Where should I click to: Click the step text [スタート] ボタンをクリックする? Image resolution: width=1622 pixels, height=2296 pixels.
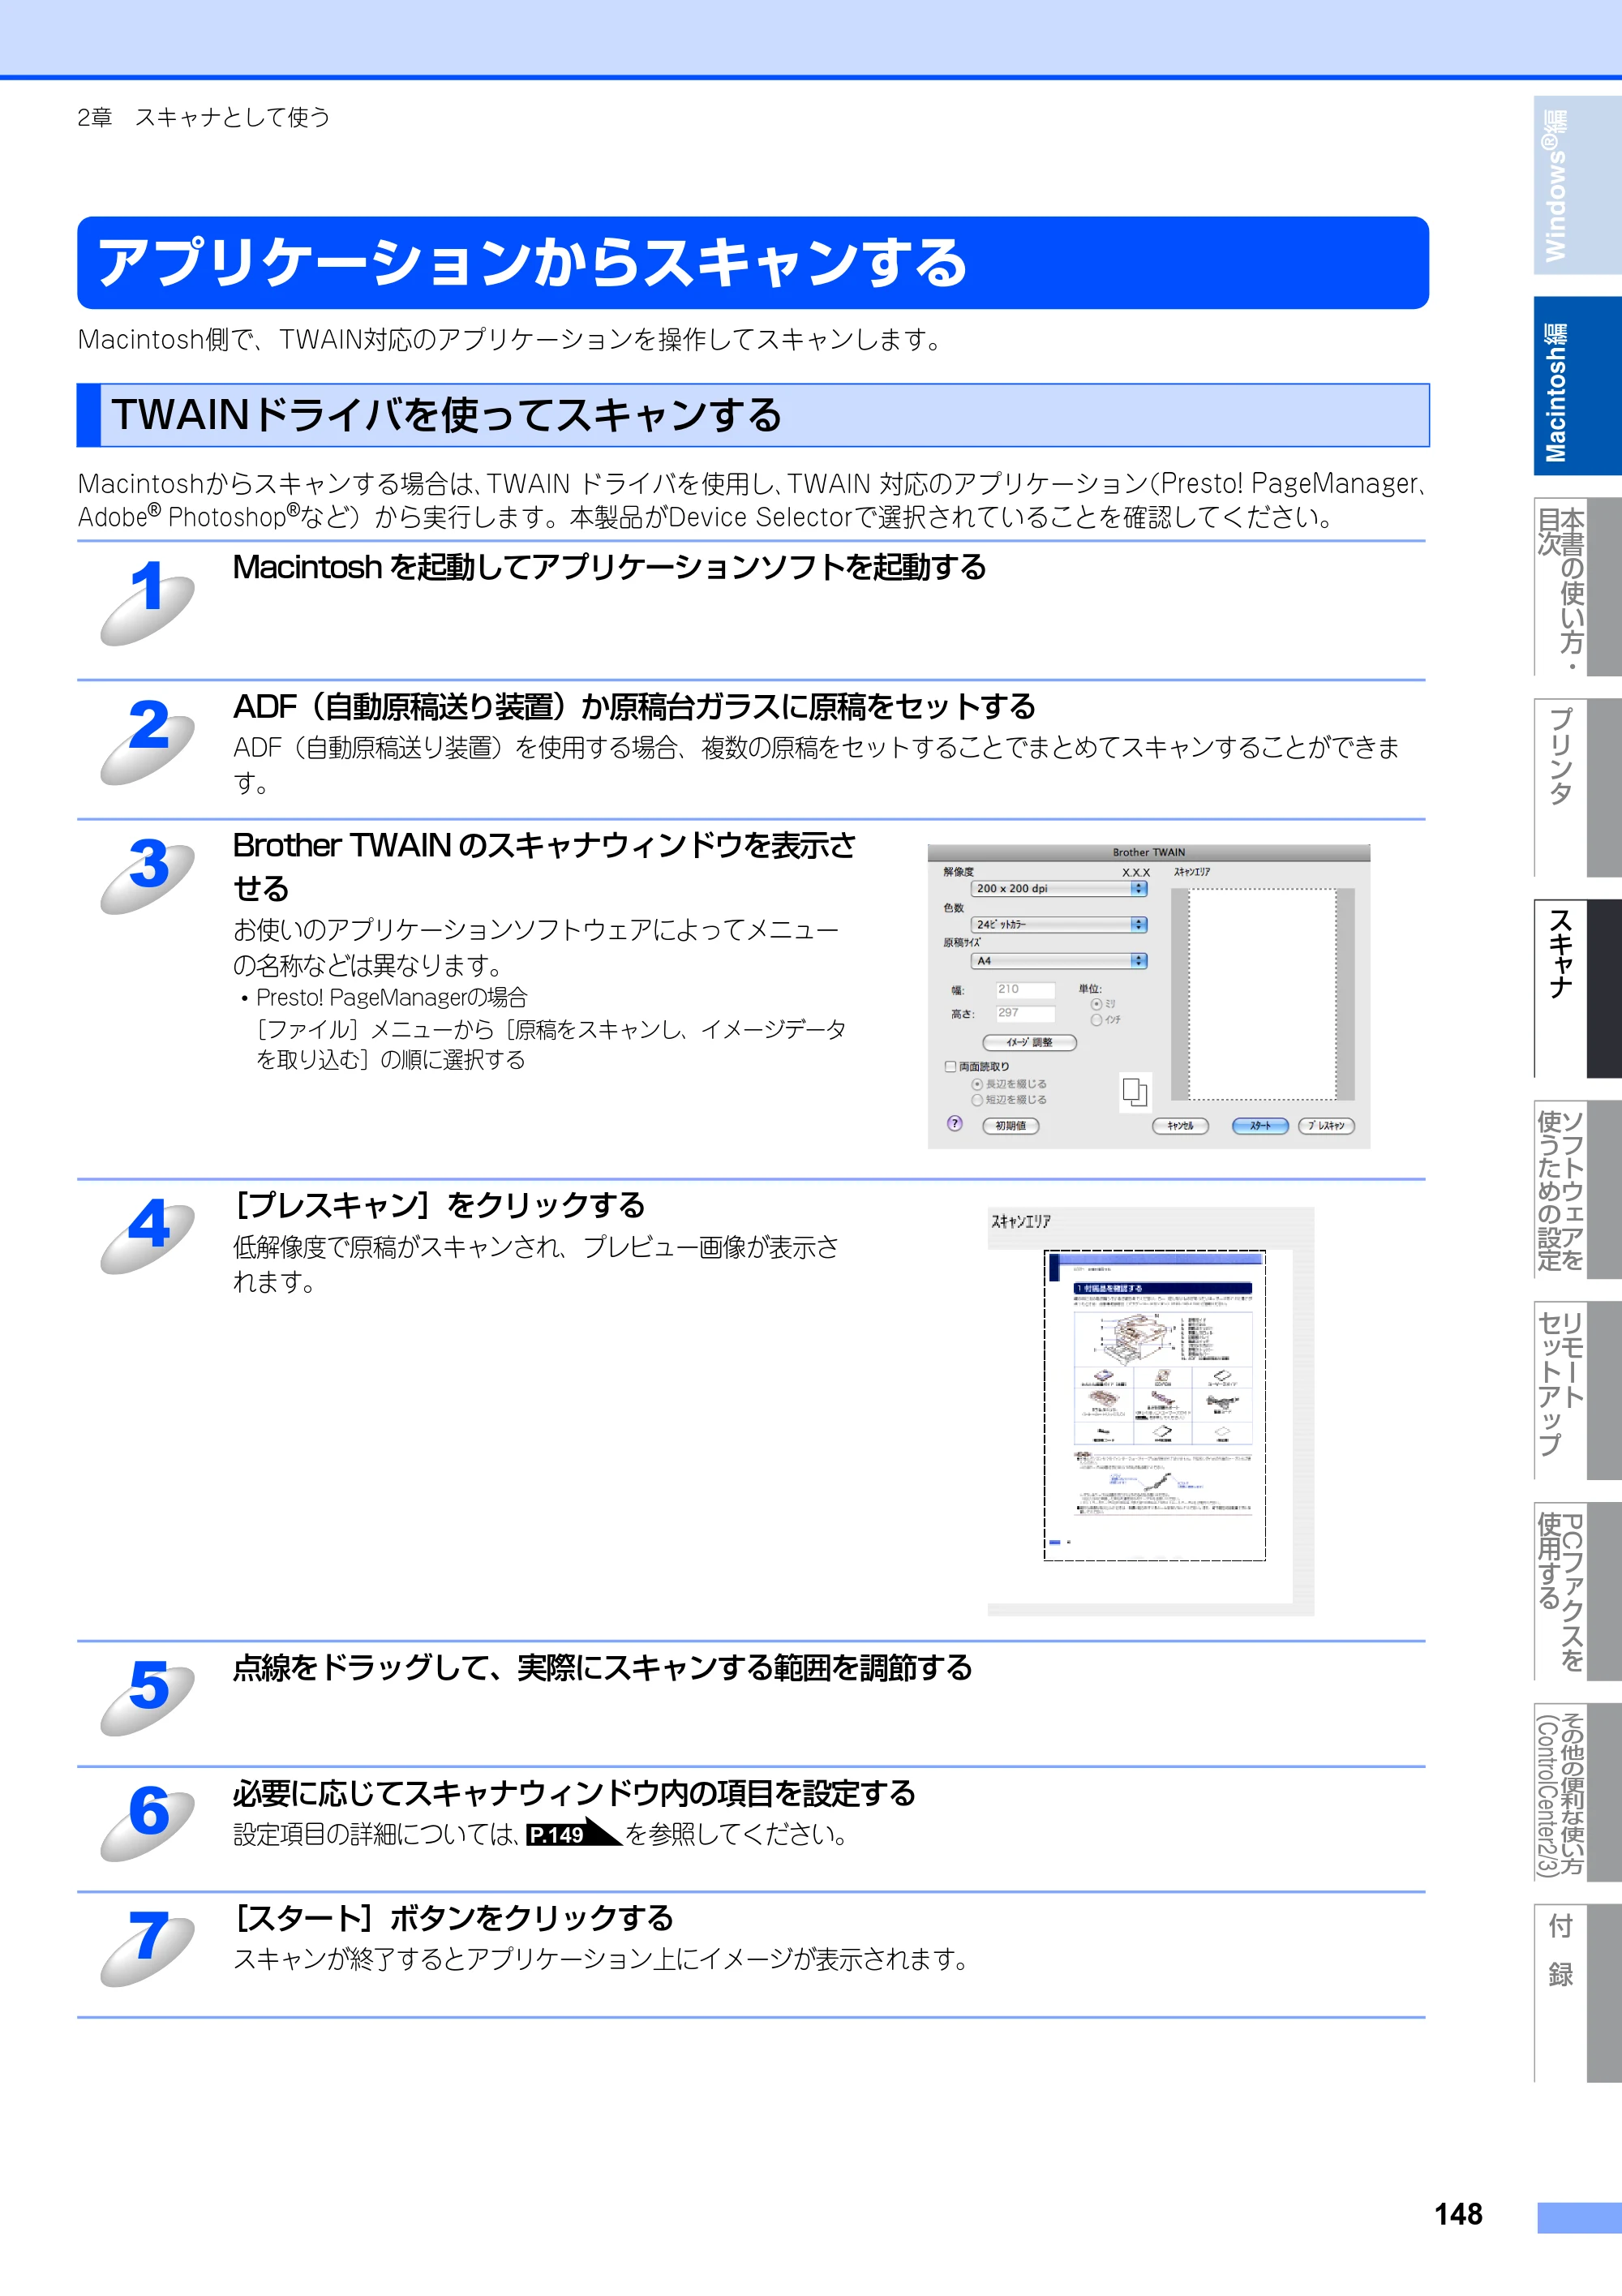click(x=453, y=1918)
